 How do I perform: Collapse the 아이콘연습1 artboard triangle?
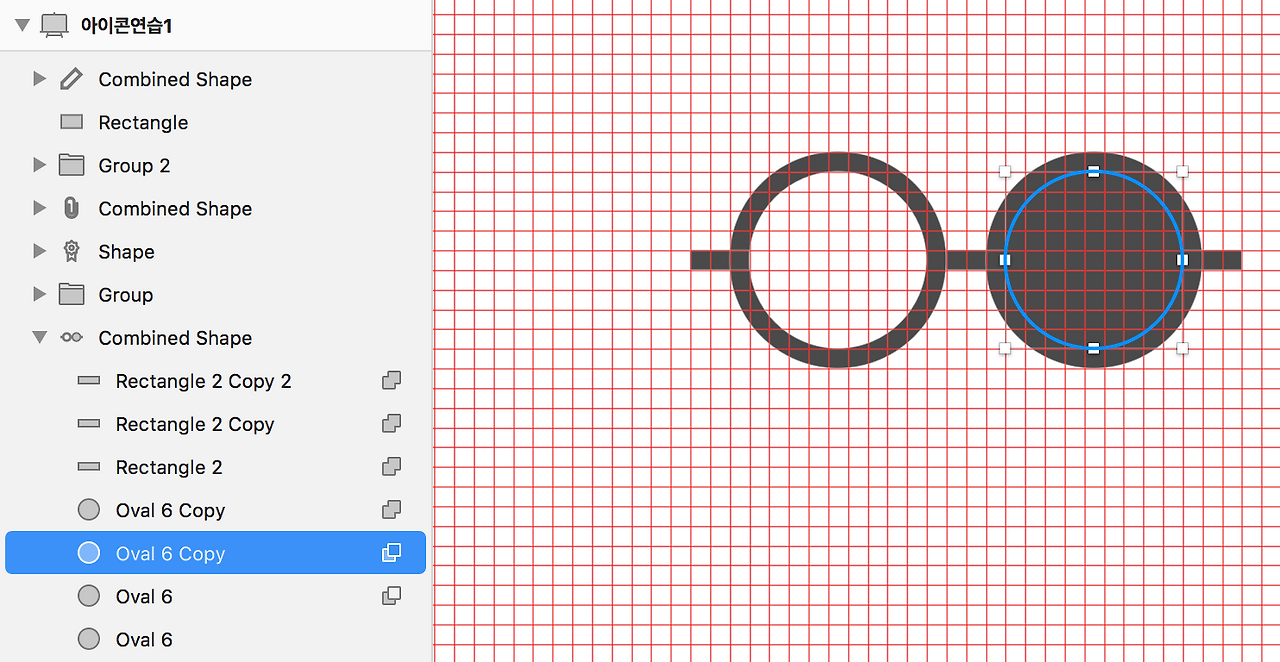pos(23,25)
